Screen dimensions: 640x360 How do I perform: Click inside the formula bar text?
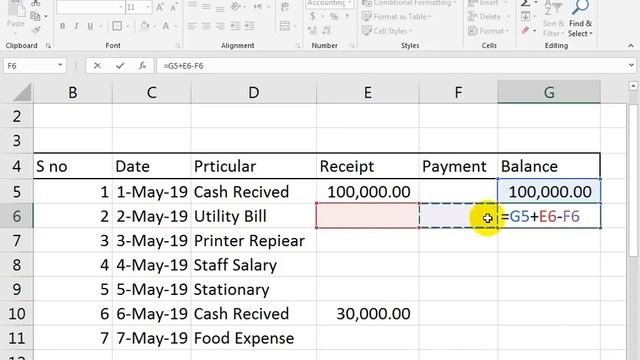pos(183,66)
